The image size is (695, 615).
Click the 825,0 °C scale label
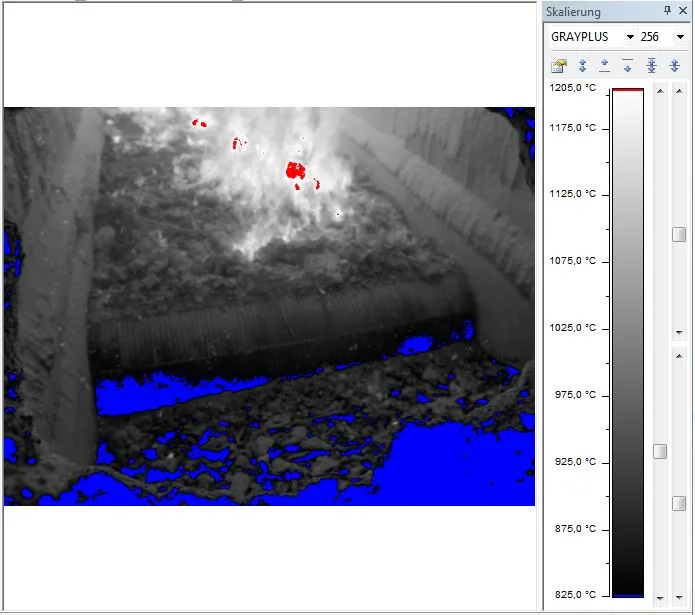pos(575,595)
